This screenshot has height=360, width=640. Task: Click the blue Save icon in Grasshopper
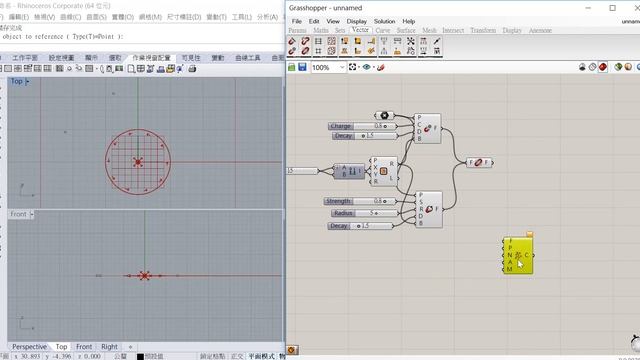[302, 67]
